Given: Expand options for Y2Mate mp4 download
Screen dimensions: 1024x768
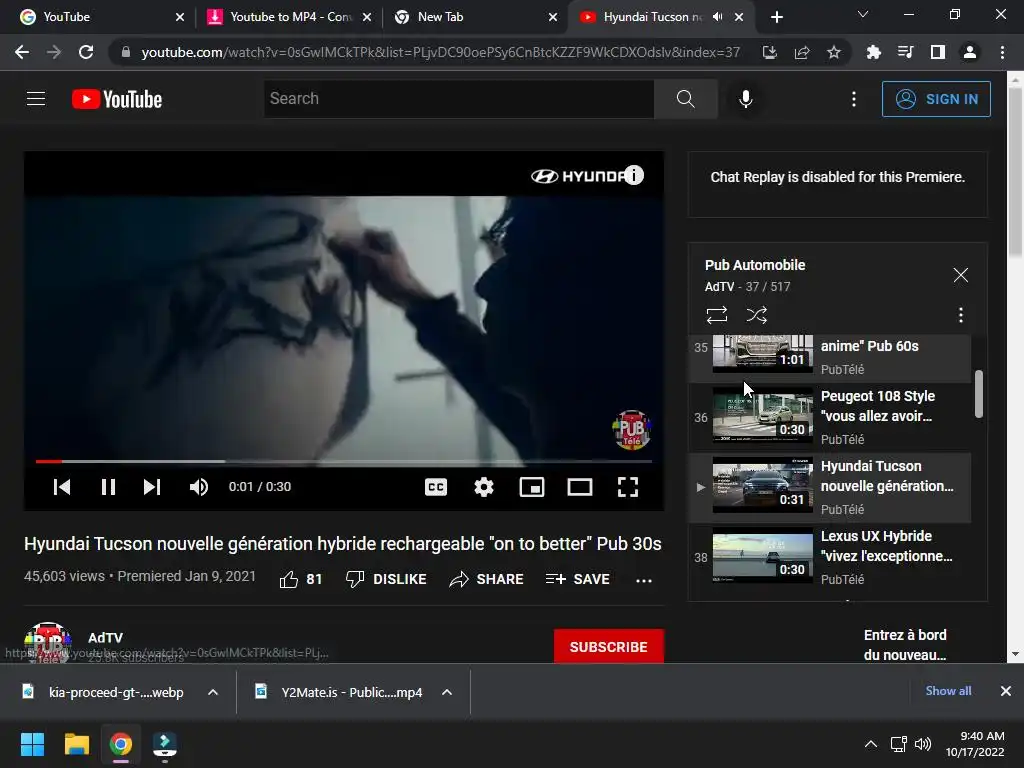Looking at the screenshot, I should coord(447,692).
